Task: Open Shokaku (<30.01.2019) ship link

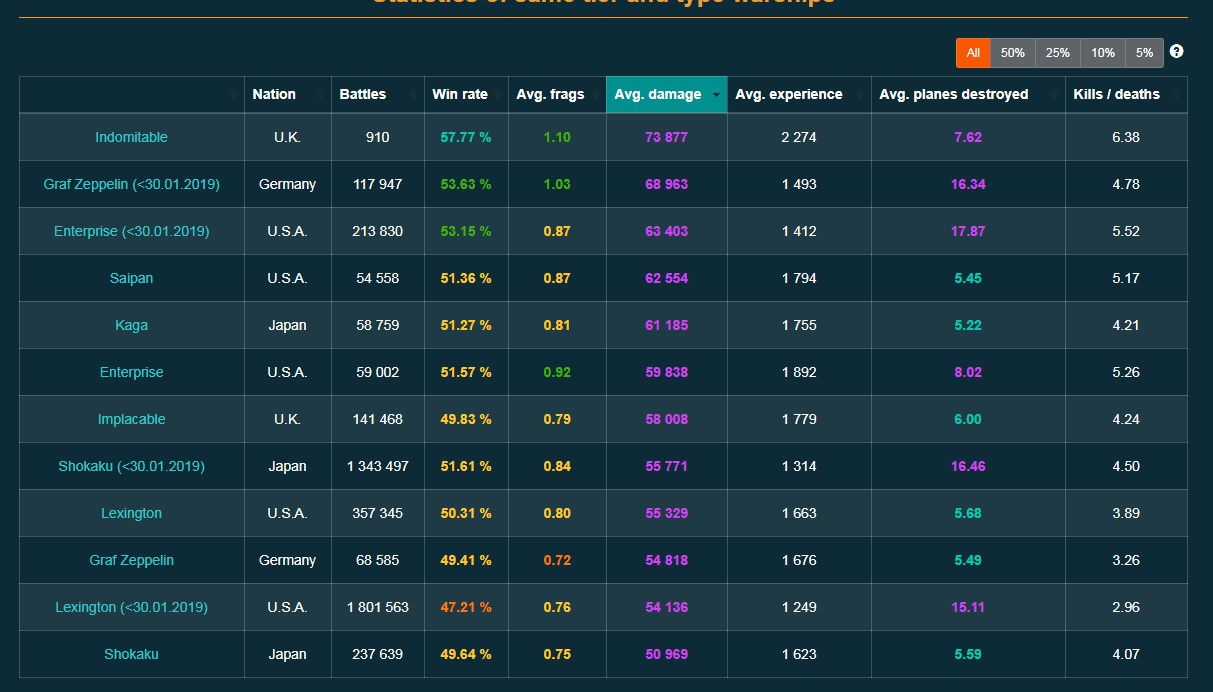Action: [131, 466]
